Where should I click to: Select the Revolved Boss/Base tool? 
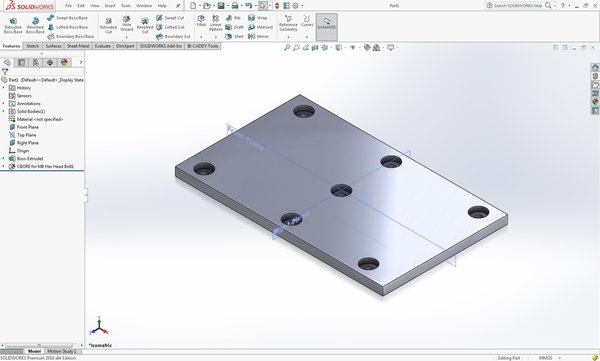pos(35,25)
